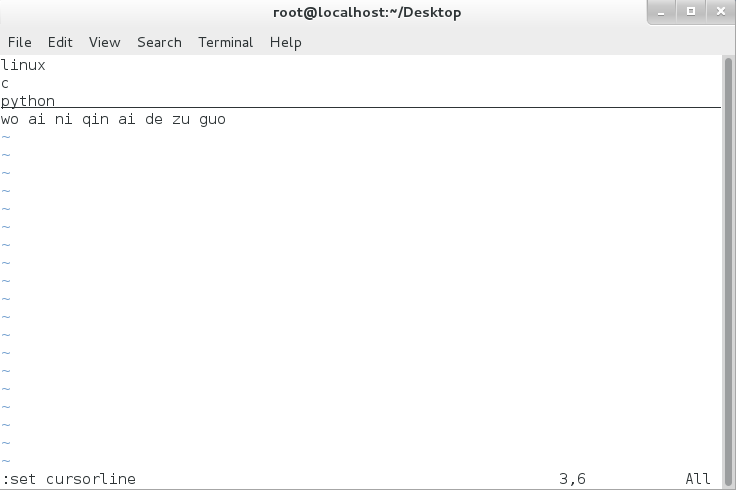The width and height of the screenshot is (736, 490).
Task: Maximize the terminal window
Action: pos(691,12)
